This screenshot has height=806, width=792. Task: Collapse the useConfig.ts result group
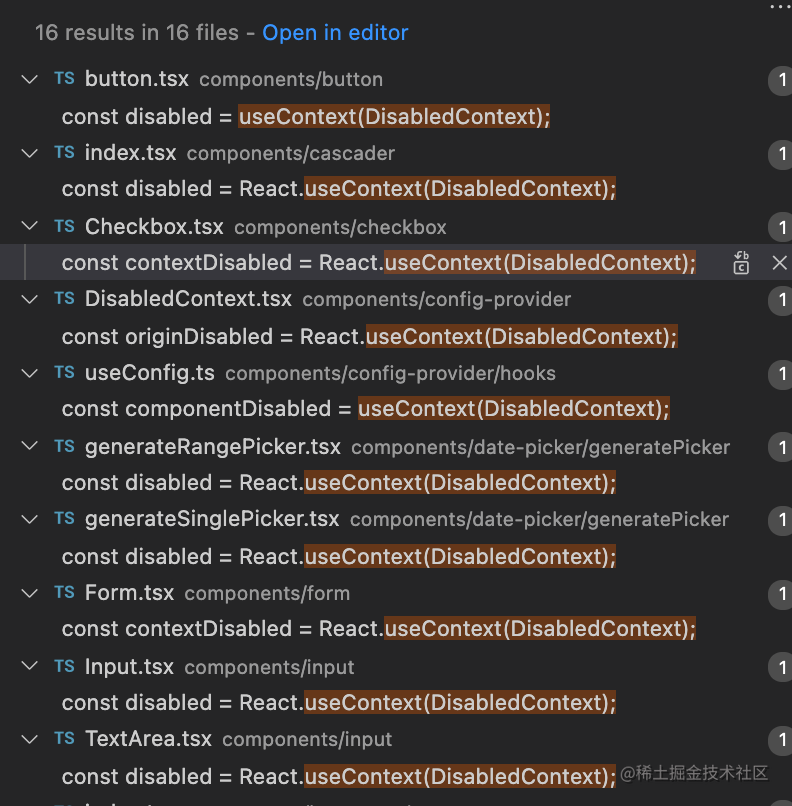tap(29, 373)
